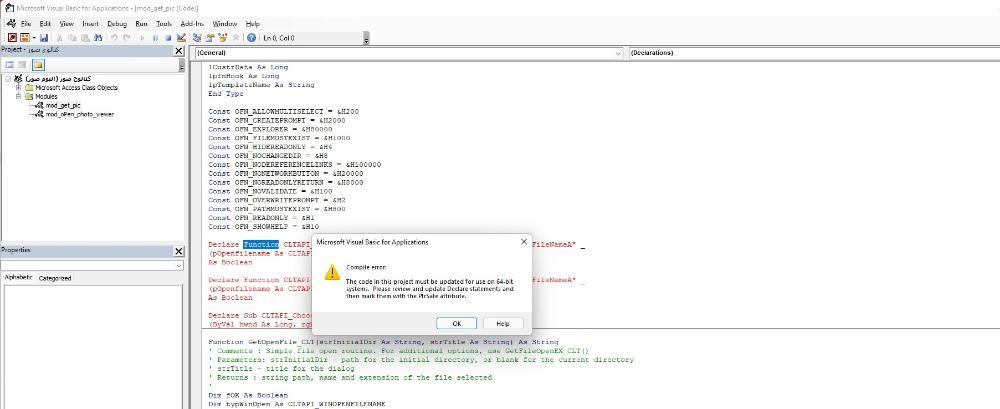The image size is (1000, 409).
Task: Open the (General) object dropdown
Action: (408, 53)
